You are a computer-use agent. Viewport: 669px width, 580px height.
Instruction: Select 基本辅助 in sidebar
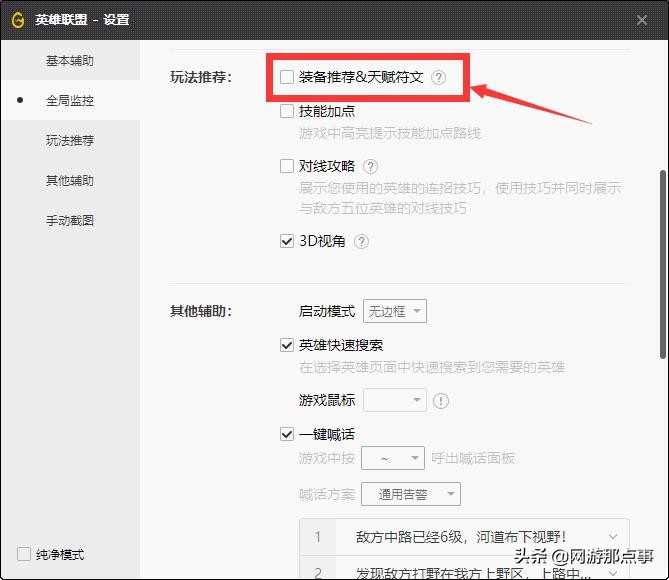70,61
